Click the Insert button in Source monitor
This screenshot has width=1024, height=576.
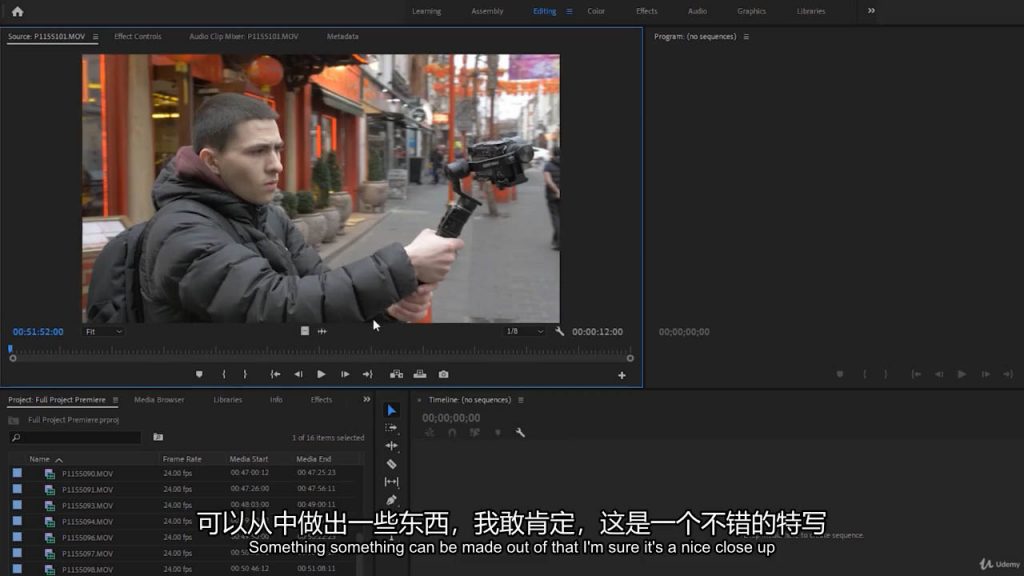point(396,374)
